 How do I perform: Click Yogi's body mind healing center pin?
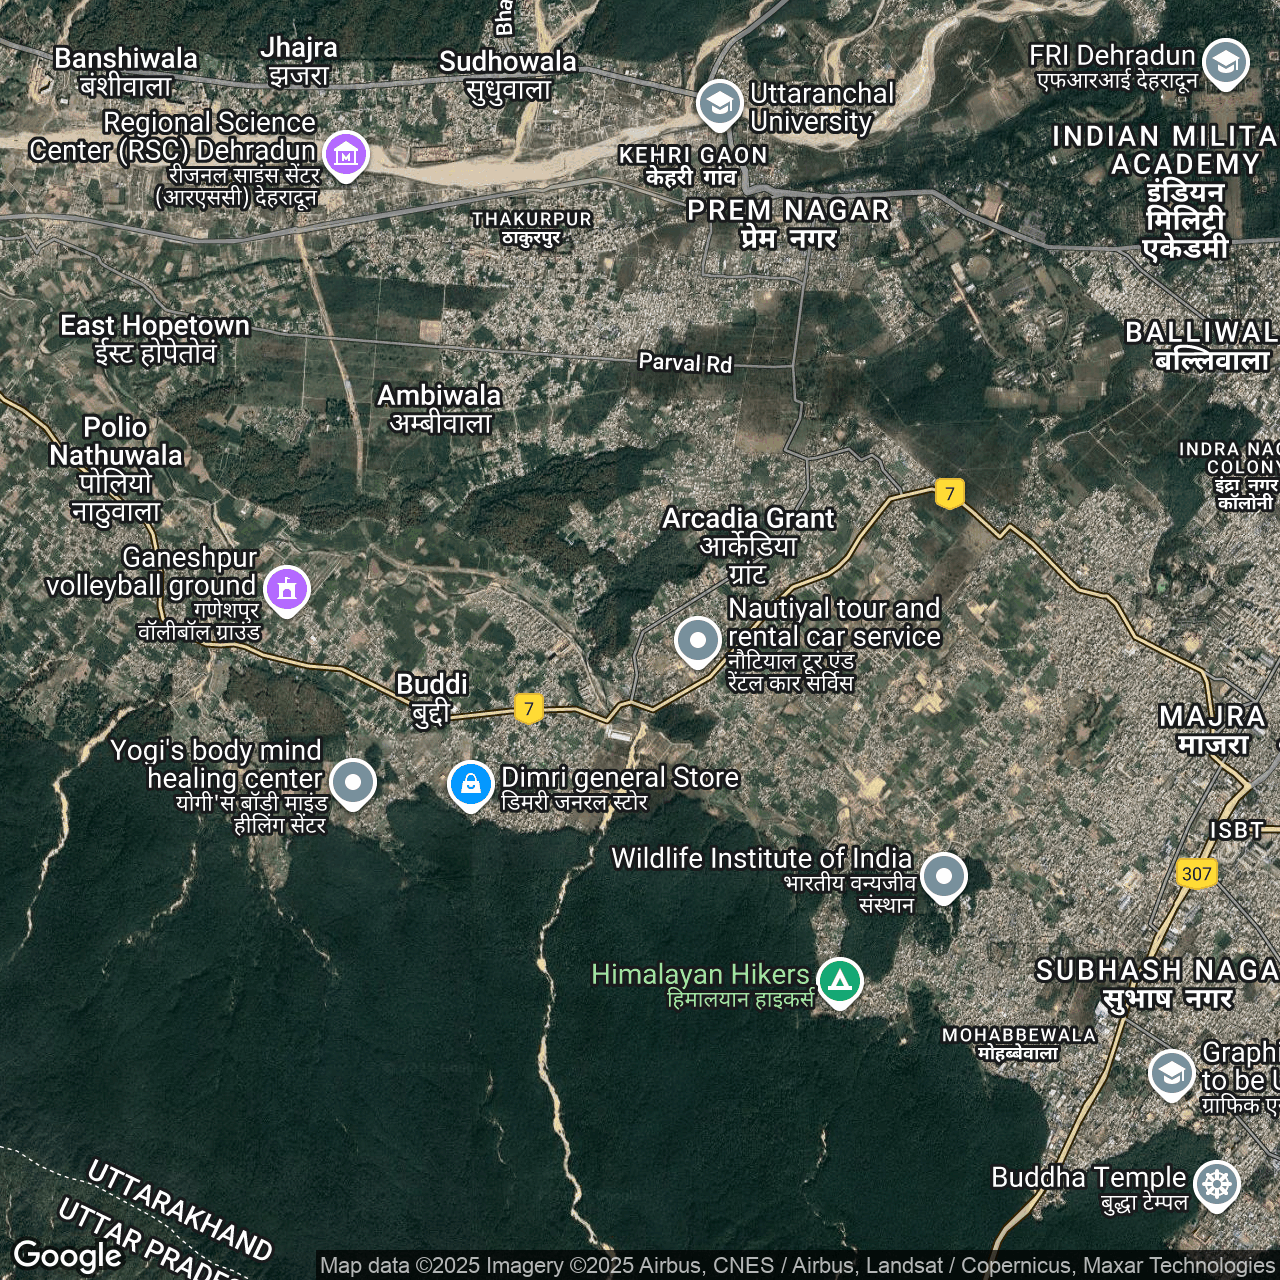click(x=353, y=782)
